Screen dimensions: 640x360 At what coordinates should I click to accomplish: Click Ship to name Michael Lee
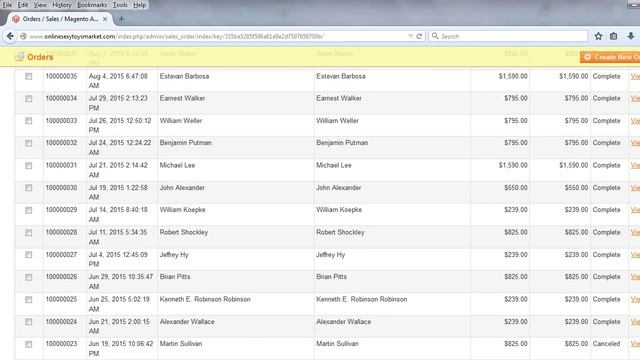point(334,165)
